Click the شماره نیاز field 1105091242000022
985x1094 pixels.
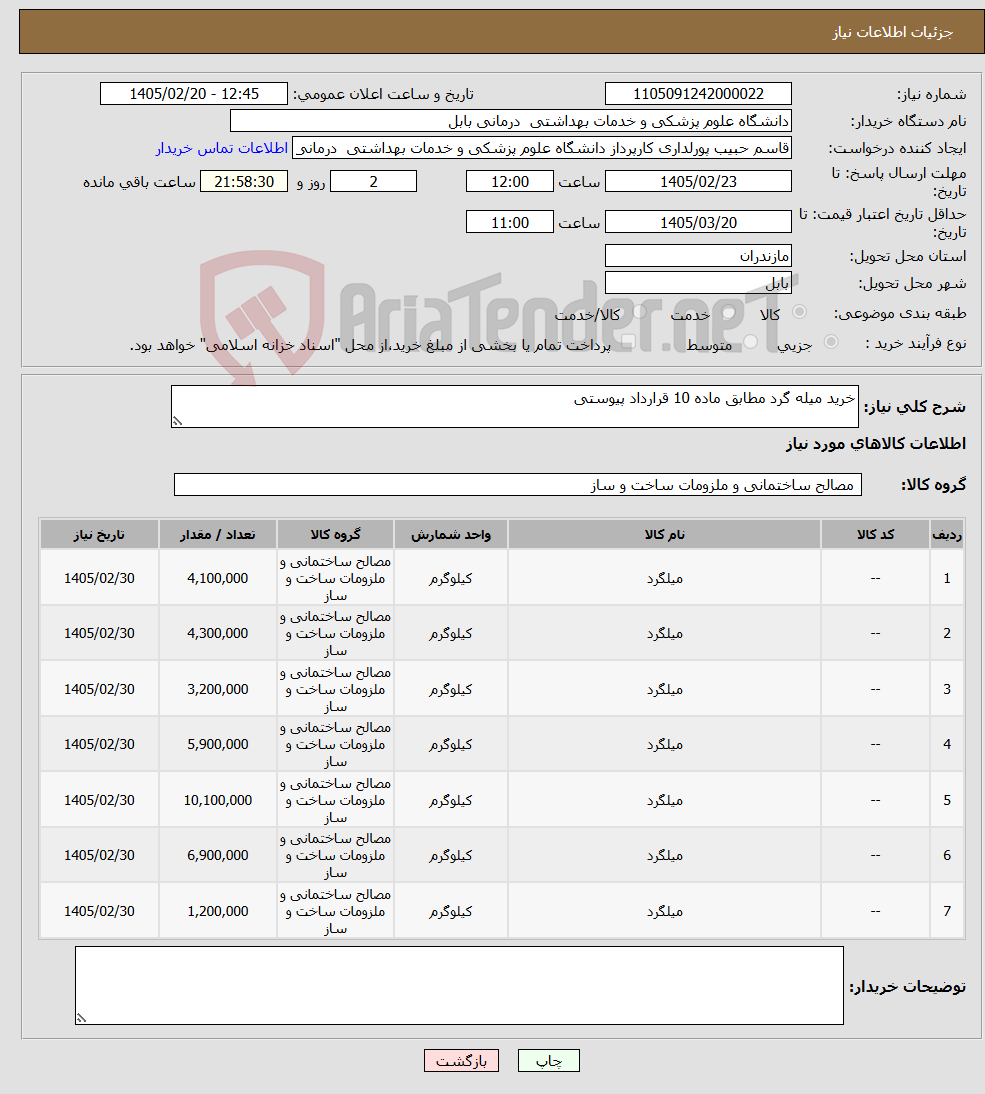pos(698,93)
